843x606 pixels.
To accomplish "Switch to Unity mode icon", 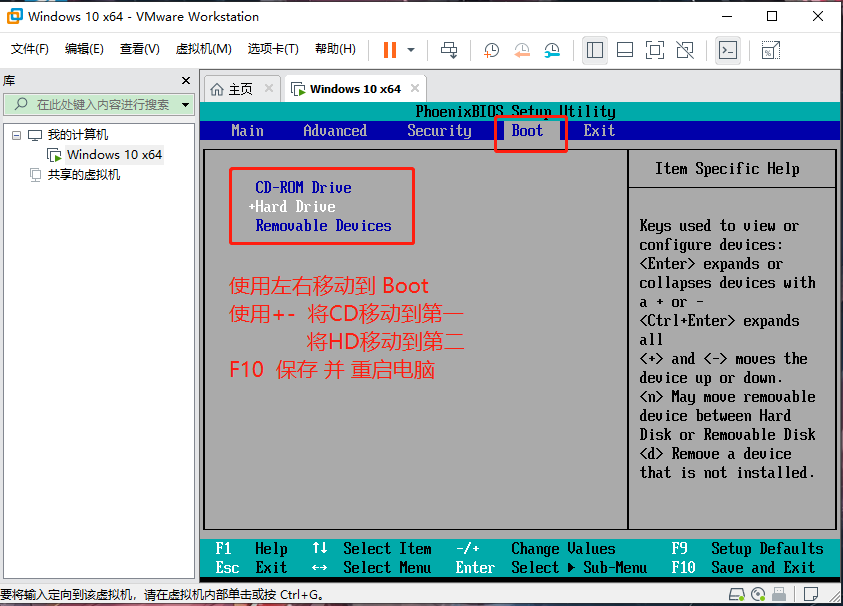I will [685, 50].
